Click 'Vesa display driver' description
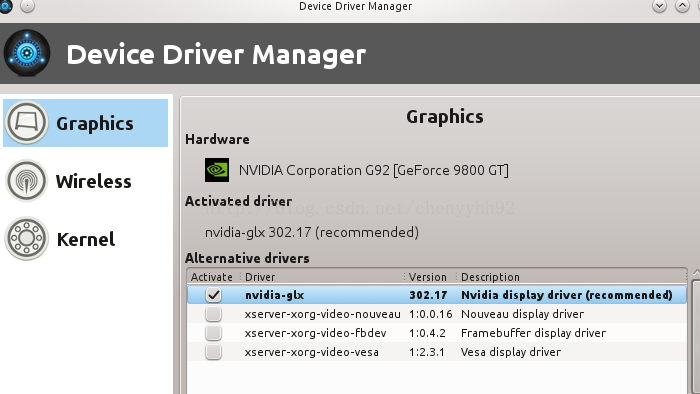Viewport: 700px width, 394px height. point(511,352)
